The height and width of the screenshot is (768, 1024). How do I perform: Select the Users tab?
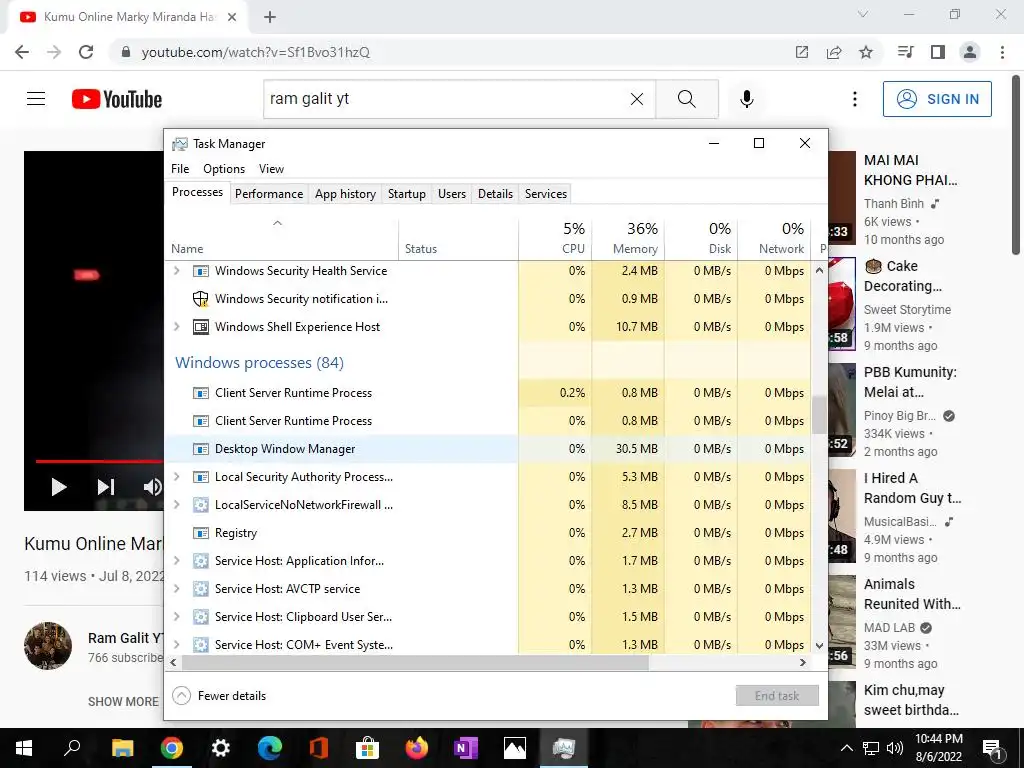[451, 194]
